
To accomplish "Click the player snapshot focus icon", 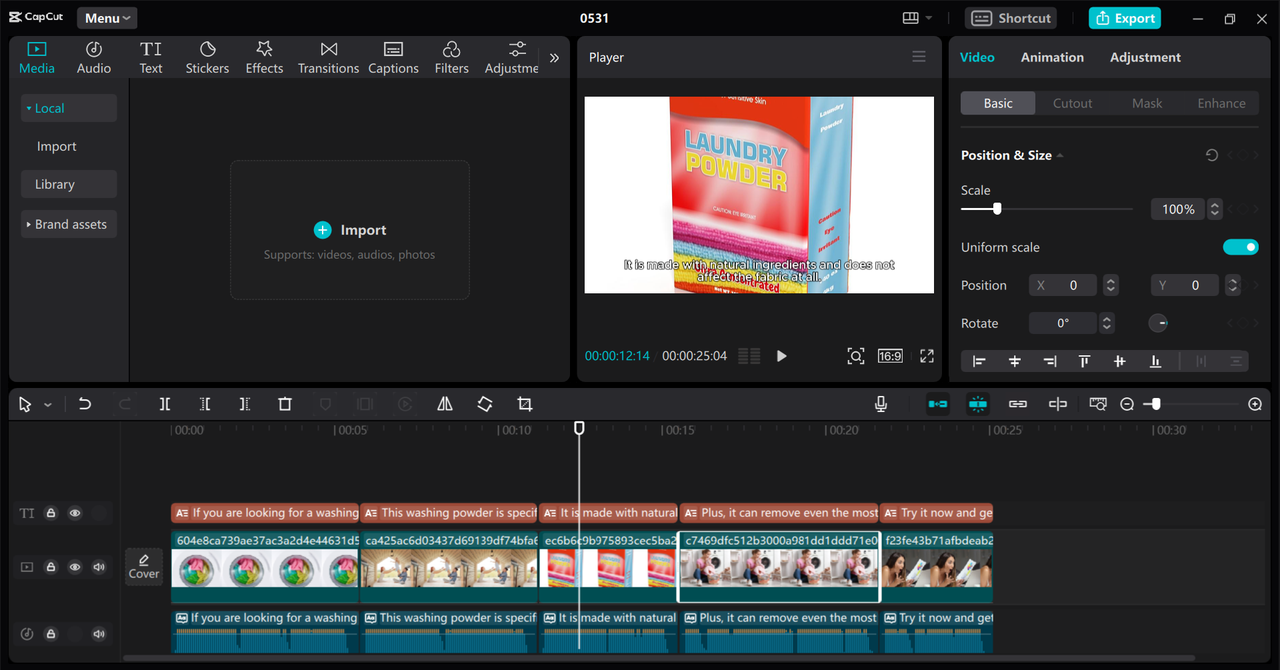I will tap(855, 356).
